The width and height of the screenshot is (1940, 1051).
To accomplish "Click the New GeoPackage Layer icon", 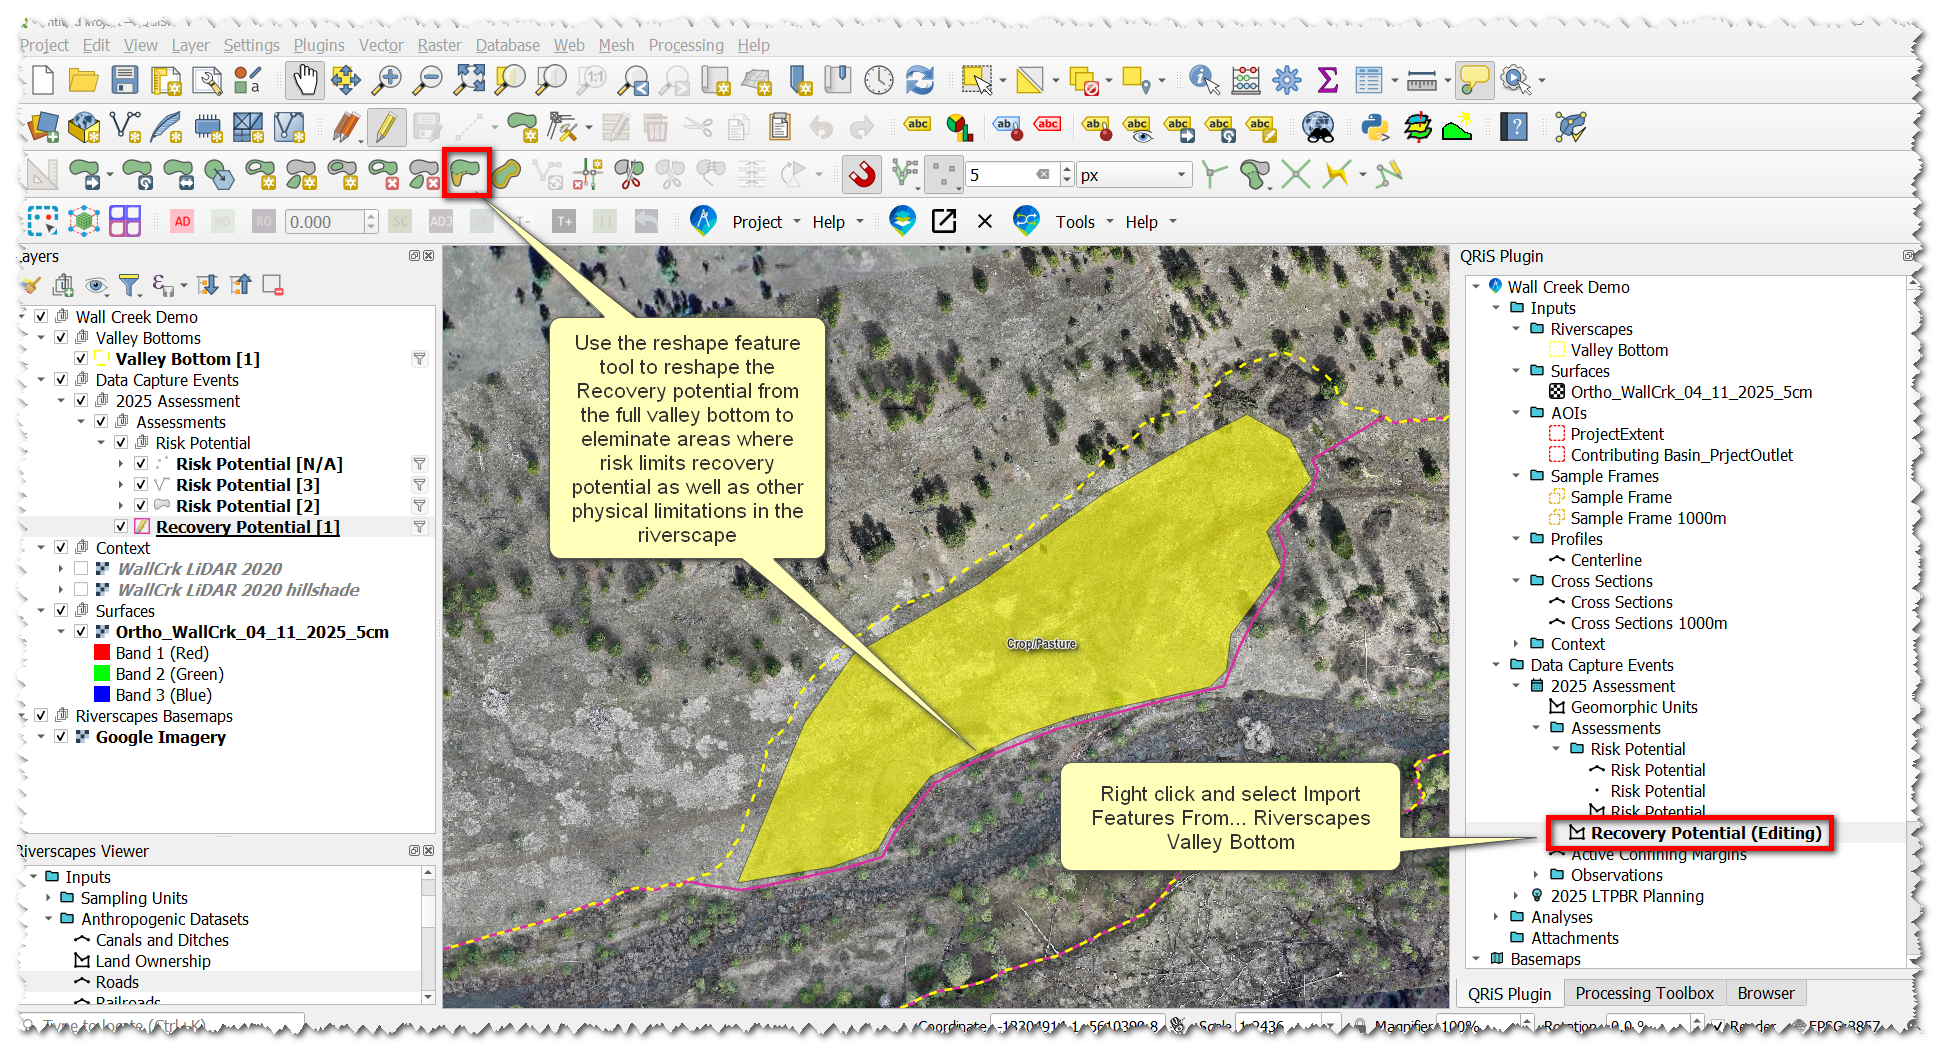I will 84,127.
